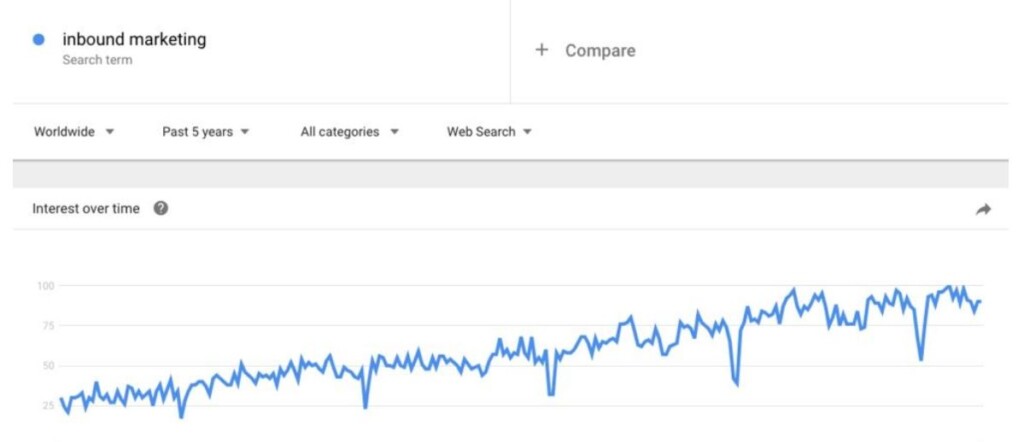Click the Past 5 years arrow
The image size is (1024, 442).
click(245, 132)
